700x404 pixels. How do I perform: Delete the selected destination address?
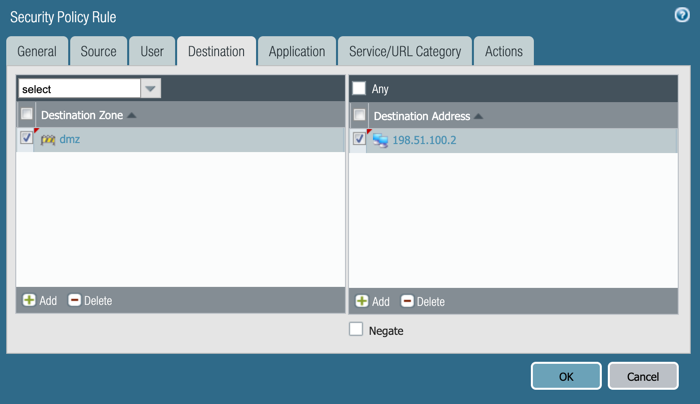click(x=423, y=301)
